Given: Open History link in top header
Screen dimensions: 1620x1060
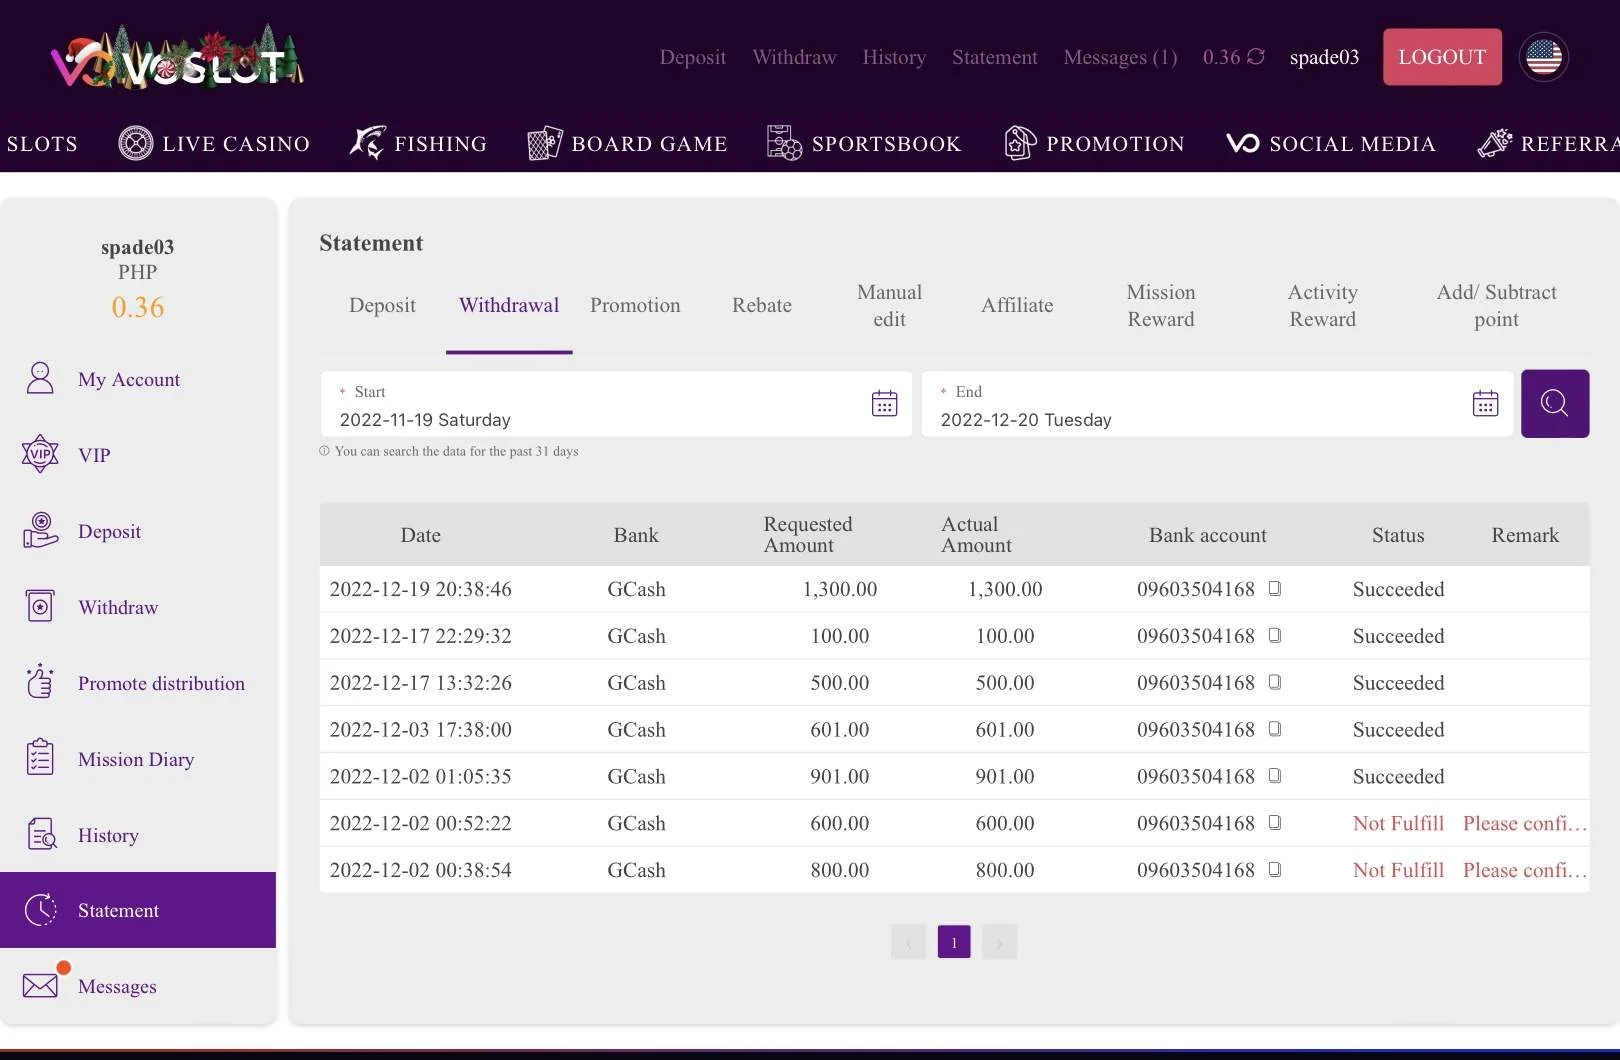Looking at the screenshot, I should [x=894, y=57].
